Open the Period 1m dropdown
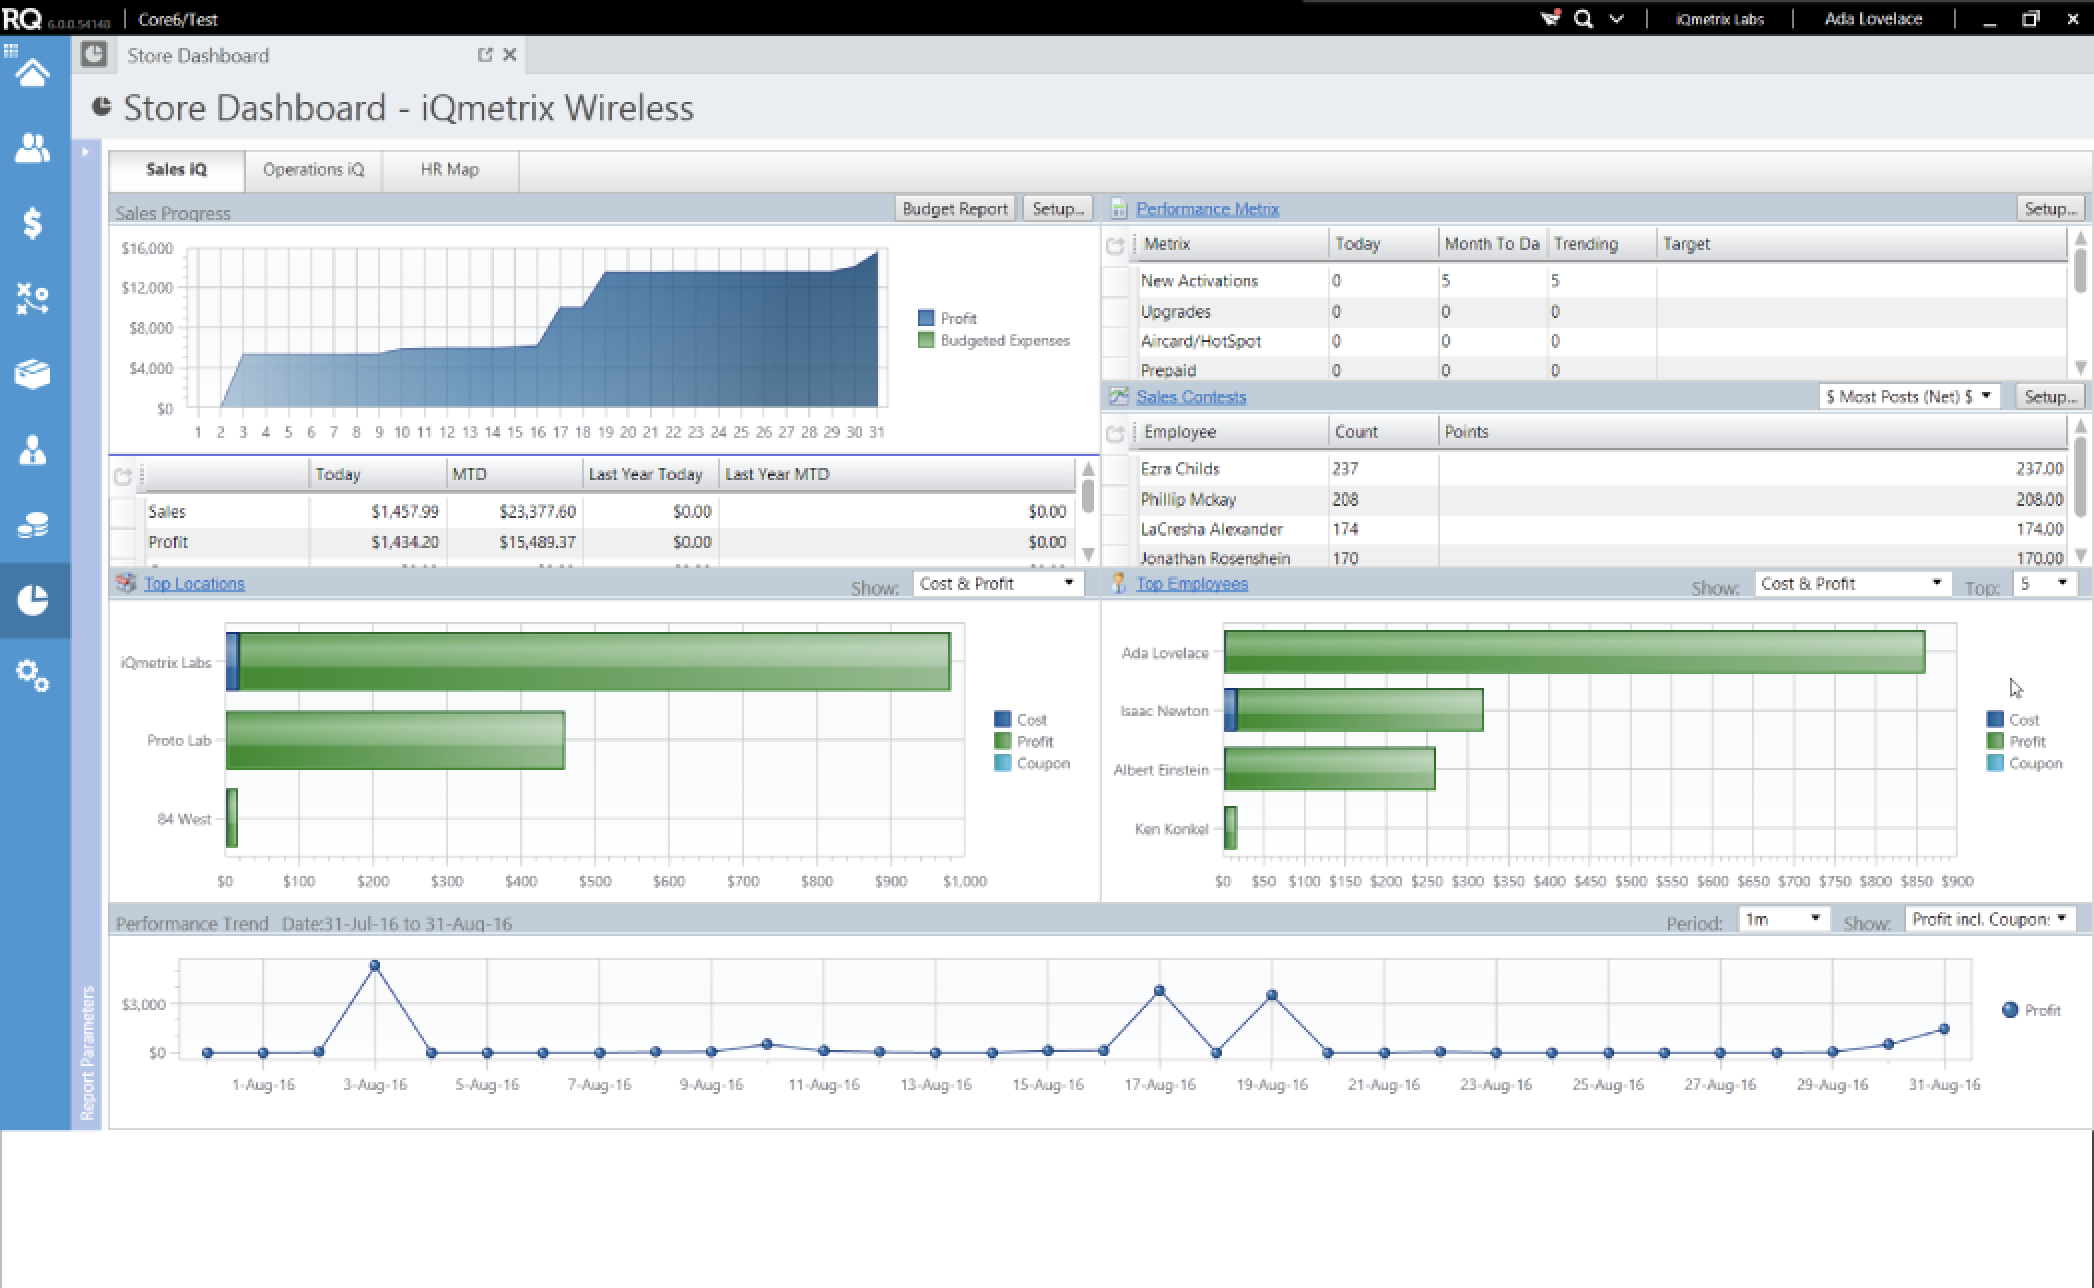Image resolution: width=2094 pixels, height=1288 pixels. pyautogui.click(x=1784, y=919)
